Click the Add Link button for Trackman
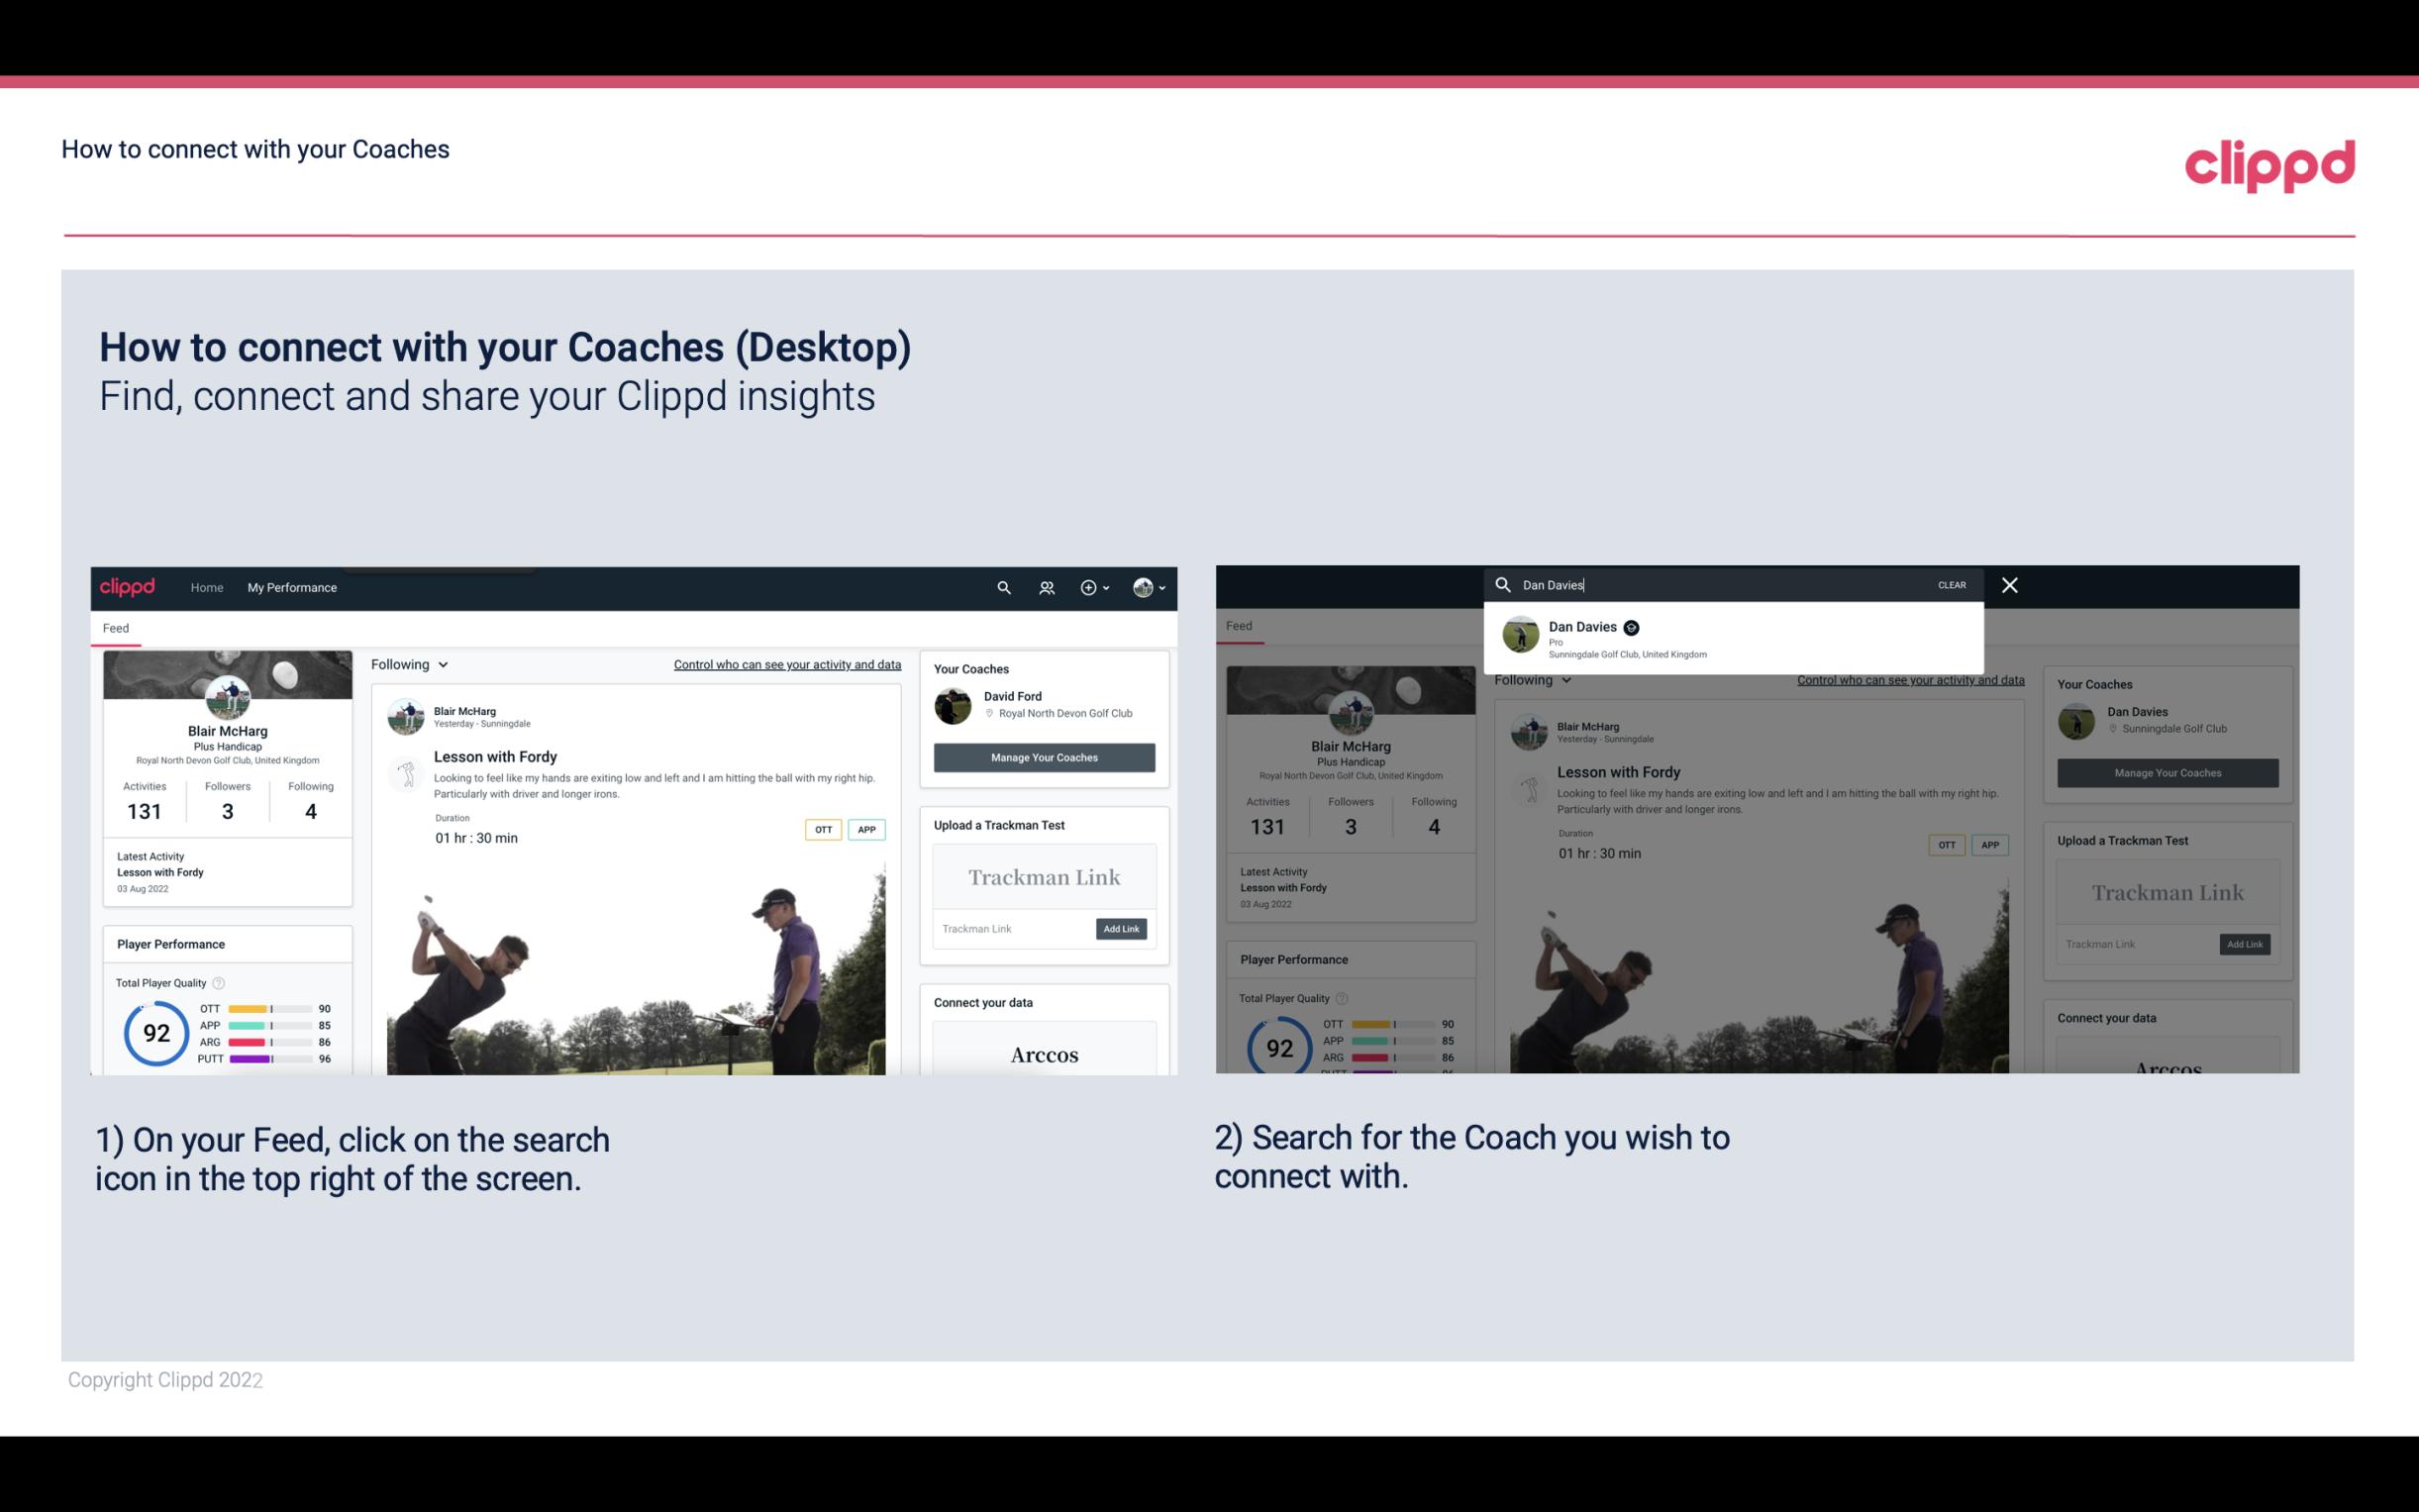The height and width of the screenshot is (1512, 2419). click(x=1122, y=927)
